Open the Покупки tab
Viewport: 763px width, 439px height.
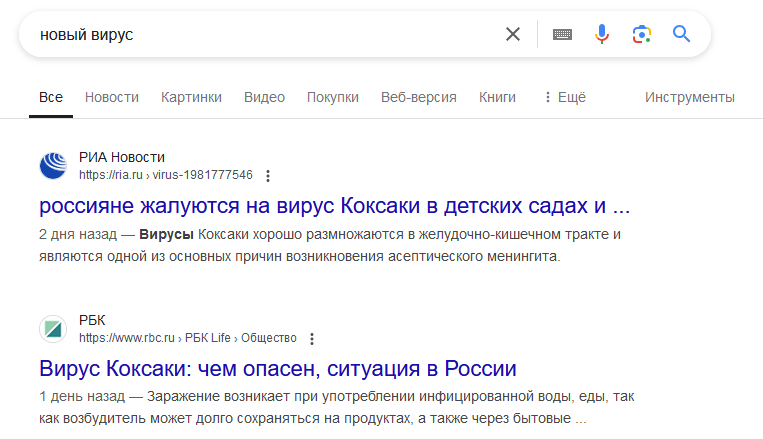point(332,97)
